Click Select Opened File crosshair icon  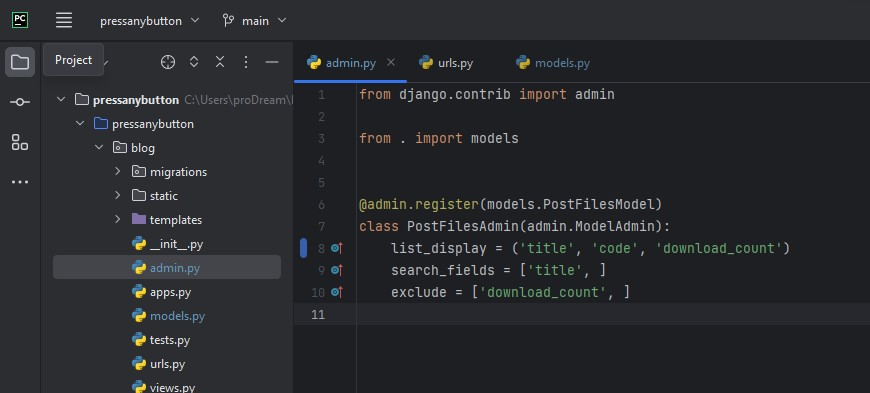pos(168,62)
